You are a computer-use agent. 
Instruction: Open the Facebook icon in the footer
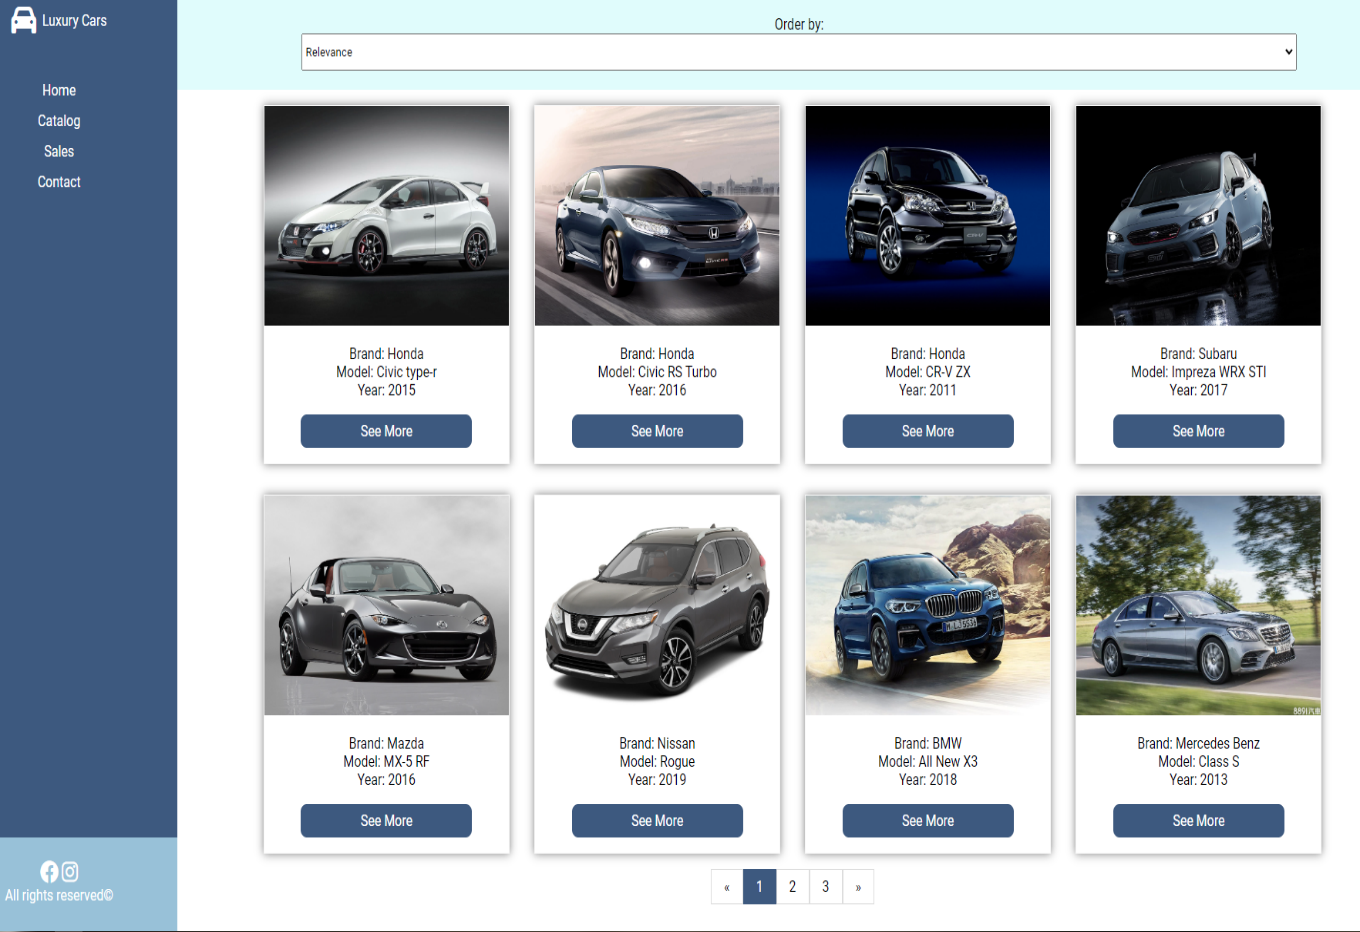click(x=49, y=871)
